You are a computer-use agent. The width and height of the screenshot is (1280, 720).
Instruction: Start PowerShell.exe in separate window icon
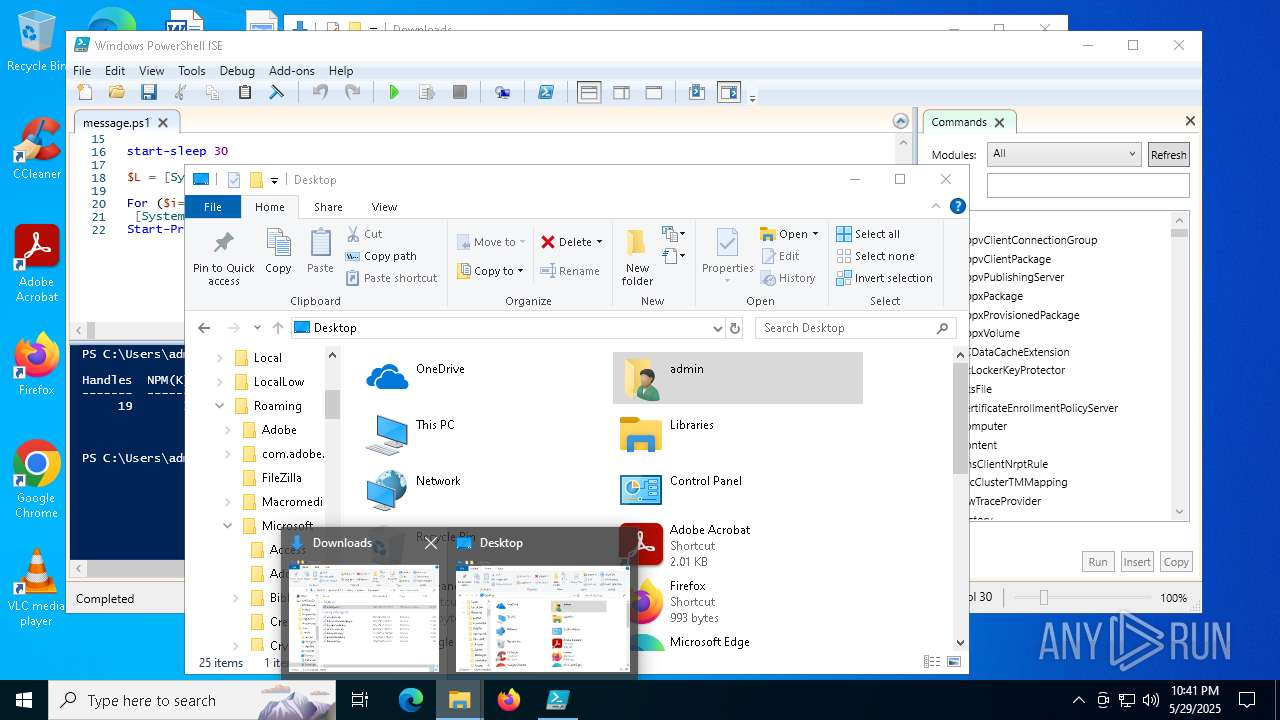pos(546,92)
